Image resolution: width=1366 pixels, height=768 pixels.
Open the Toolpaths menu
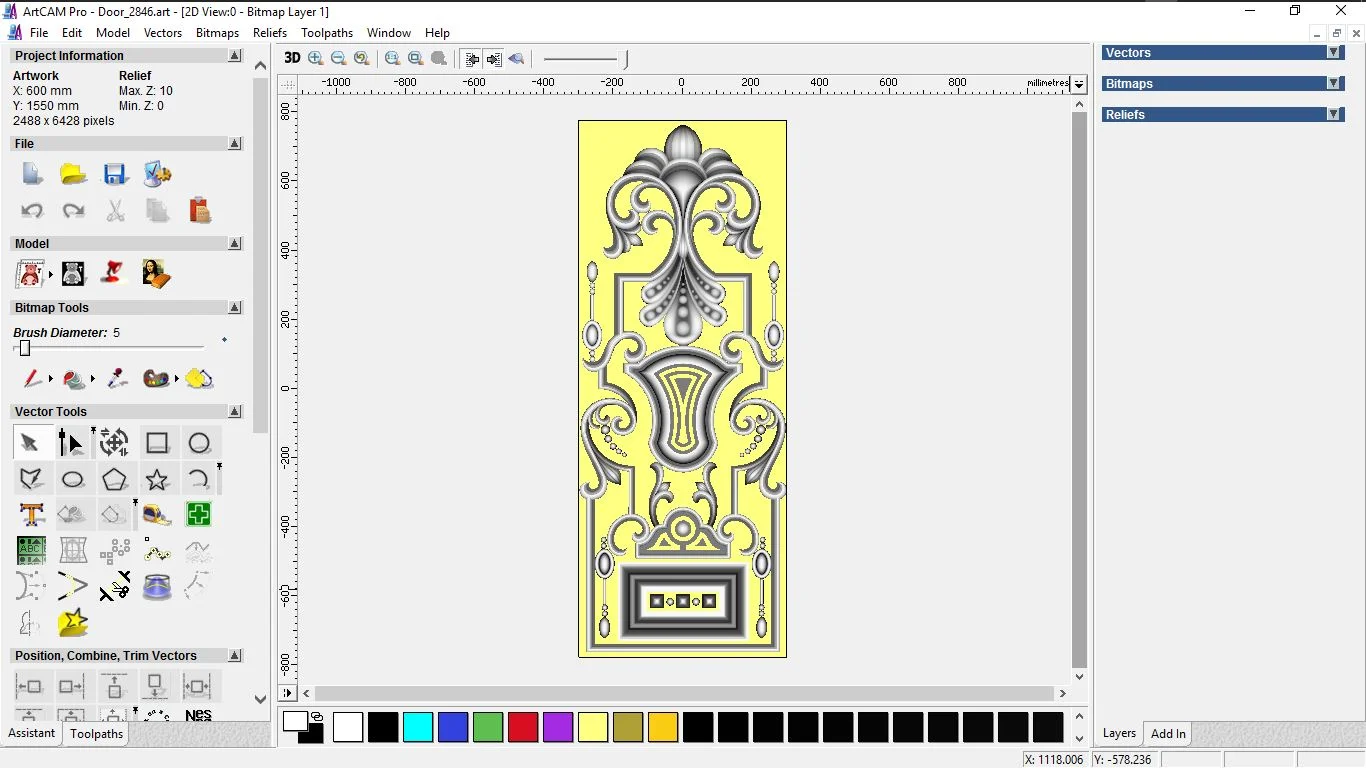pyautogui.click(x=327, y=33)
